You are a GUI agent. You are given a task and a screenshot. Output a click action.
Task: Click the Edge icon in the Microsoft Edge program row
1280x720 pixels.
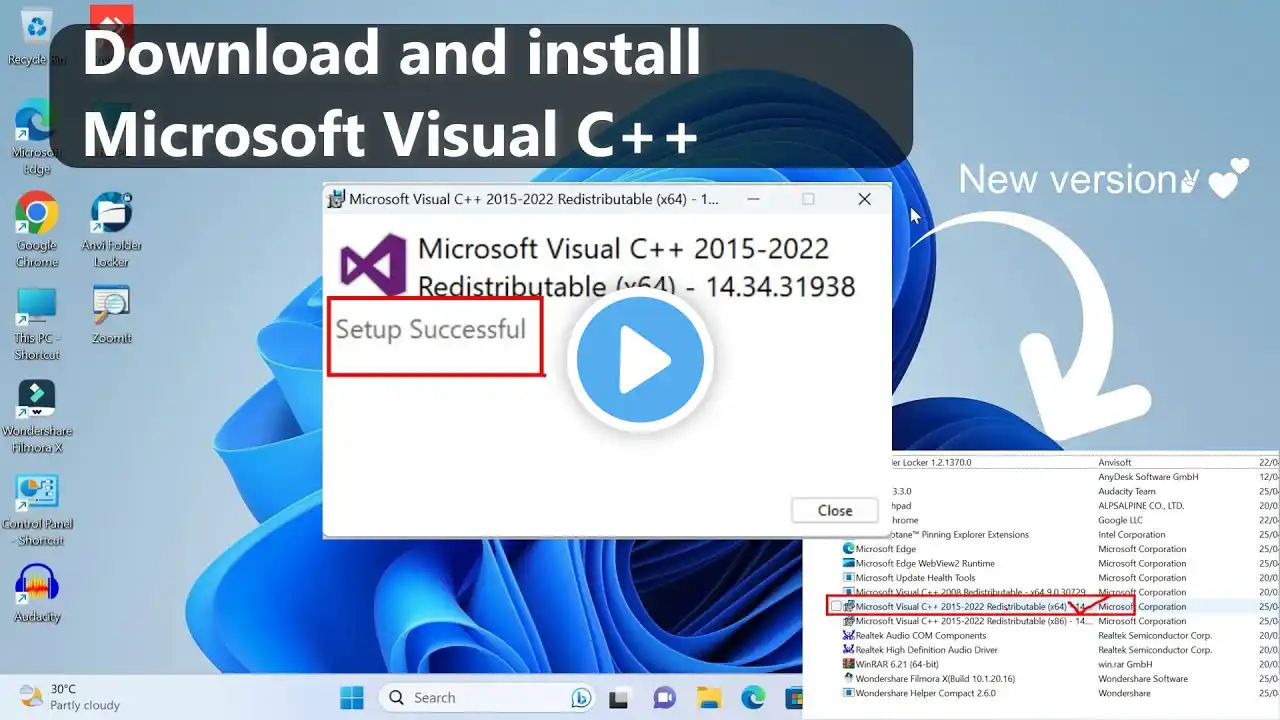click(x=849, y=548)
